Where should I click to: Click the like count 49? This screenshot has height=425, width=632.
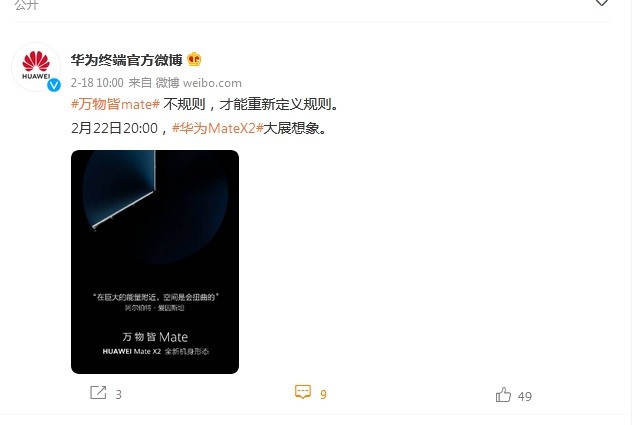pos(525,396)
